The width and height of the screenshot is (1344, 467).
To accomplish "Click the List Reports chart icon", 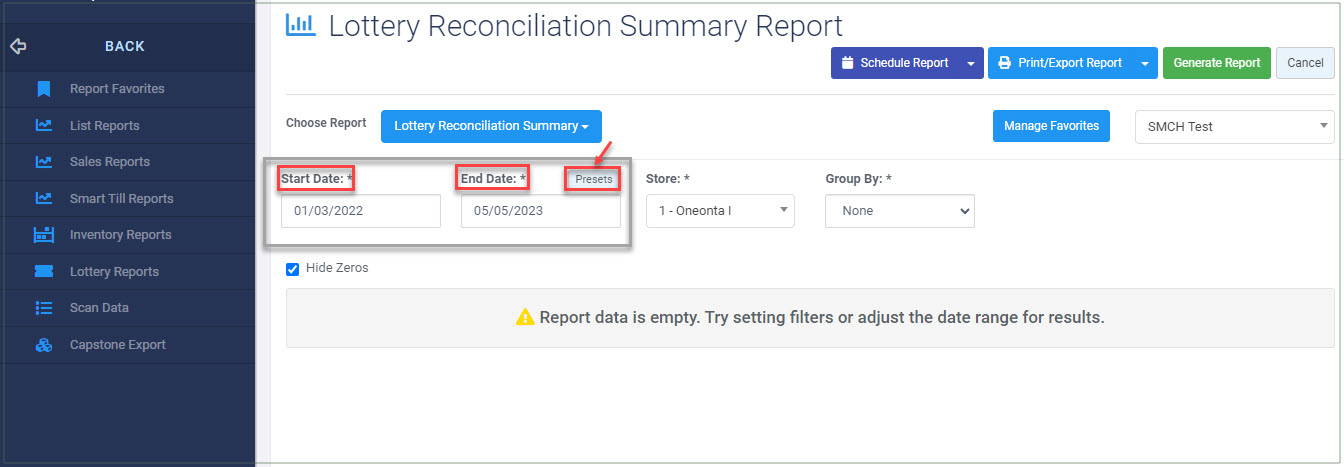I will (x=43, y=126).
